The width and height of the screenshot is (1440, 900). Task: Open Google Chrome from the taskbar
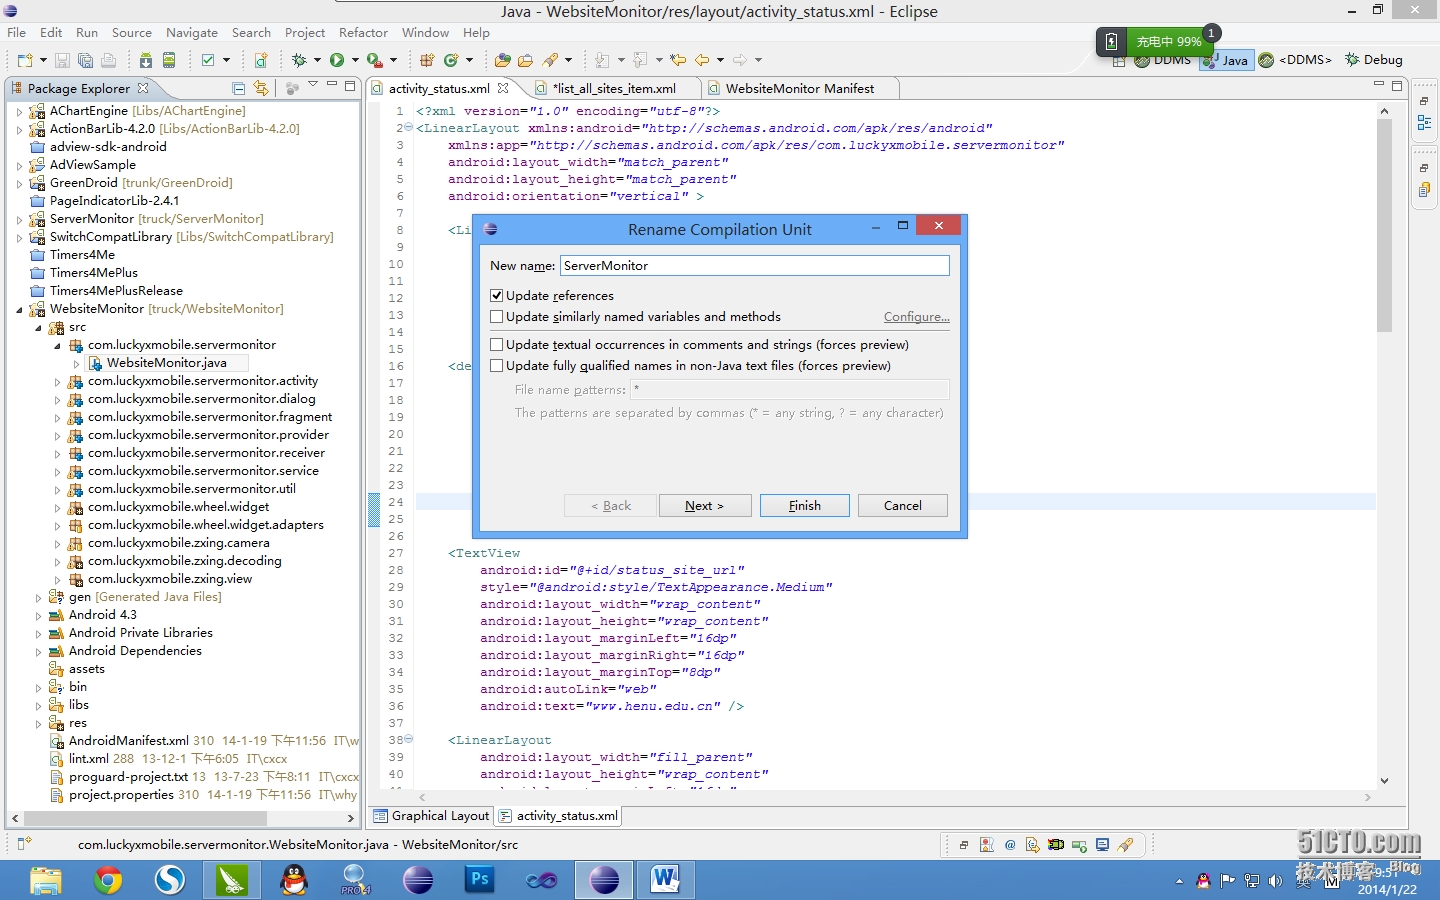click(108, 880)
